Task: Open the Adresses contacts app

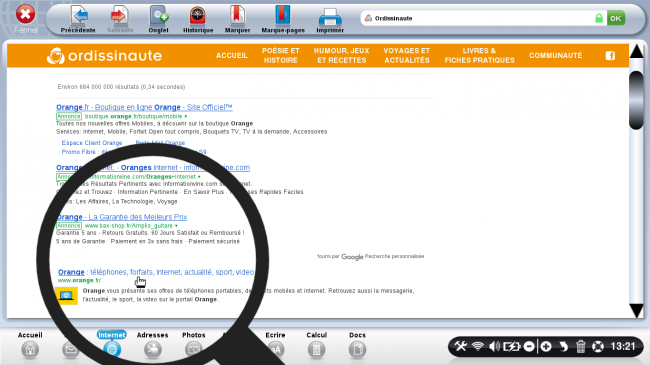Action: click(x=153, y=345)
